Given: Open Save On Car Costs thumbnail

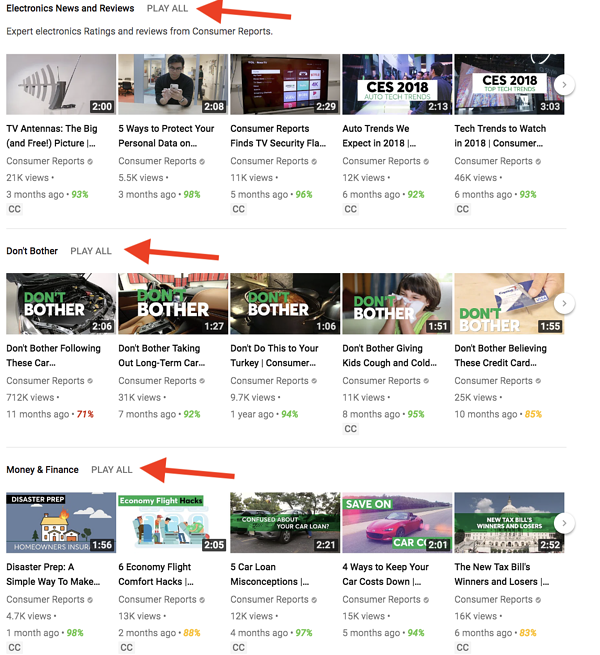Looking at the screenshot, I should point(397,523).
